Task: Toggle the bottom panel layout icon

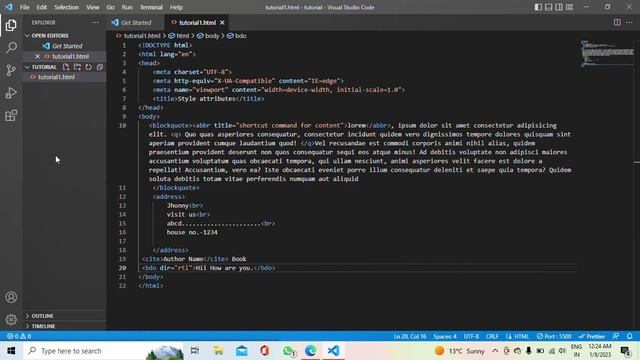Action: click(549, 7)
